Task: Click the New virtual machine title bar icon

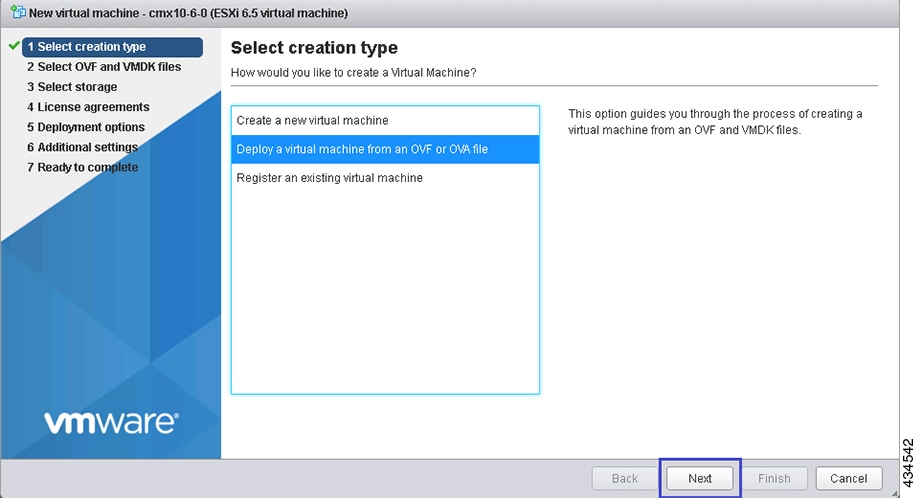Action: click(18, 11)
